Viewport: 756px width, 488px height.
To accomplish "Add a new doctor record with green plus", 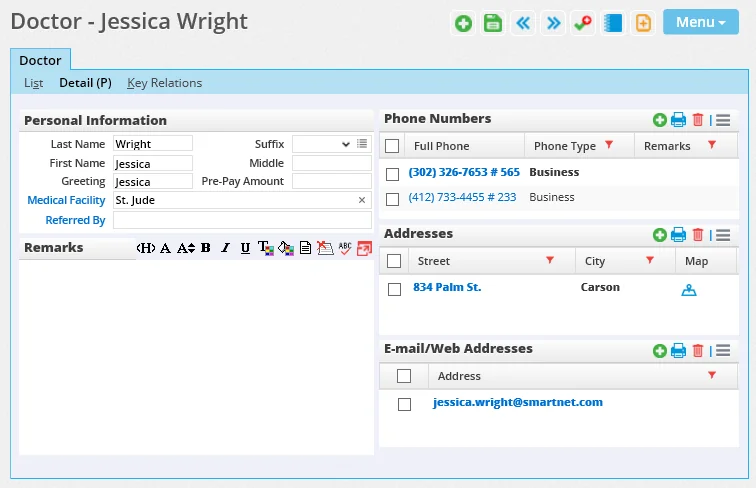I will (463, 23).
